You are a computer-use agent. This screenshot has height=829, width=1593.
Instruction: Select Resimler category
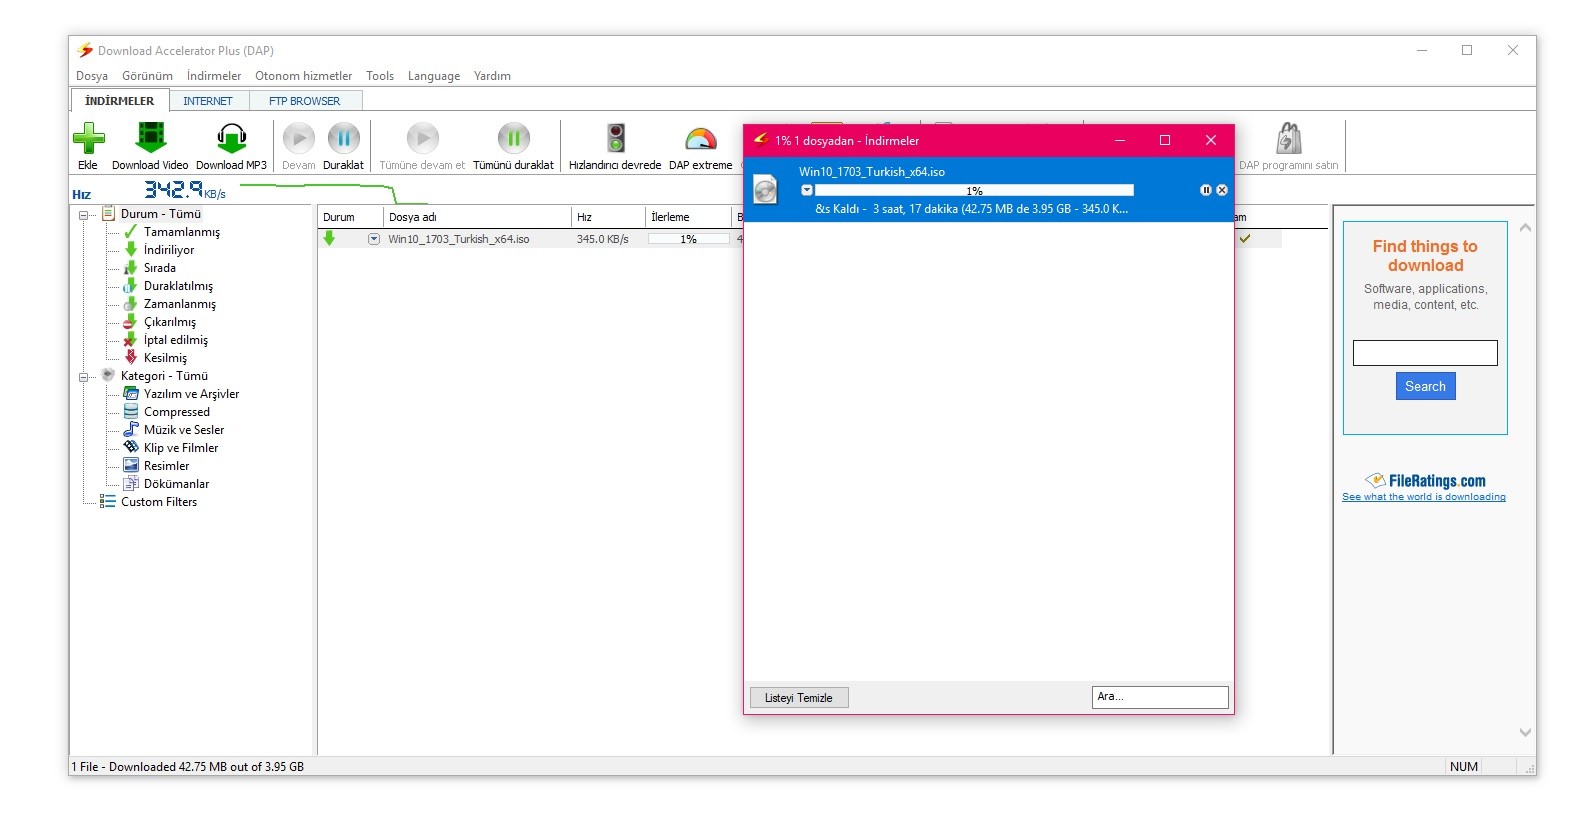pos(166,466)
